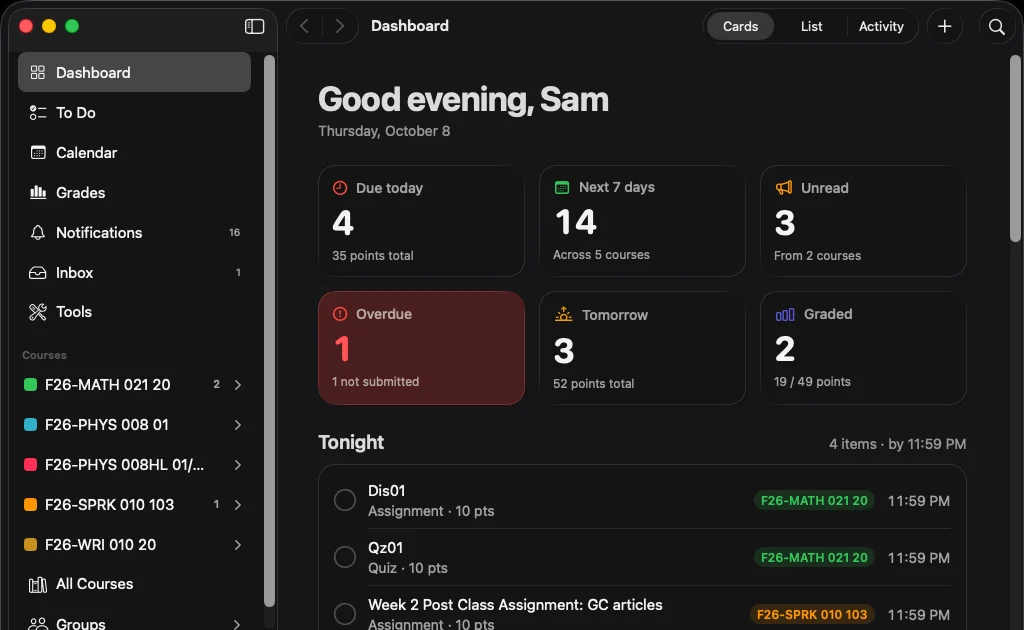This screenshot has width=1024, height=630.
Task: Click the Next 7 days calendar icon
Action: point(562,187)
